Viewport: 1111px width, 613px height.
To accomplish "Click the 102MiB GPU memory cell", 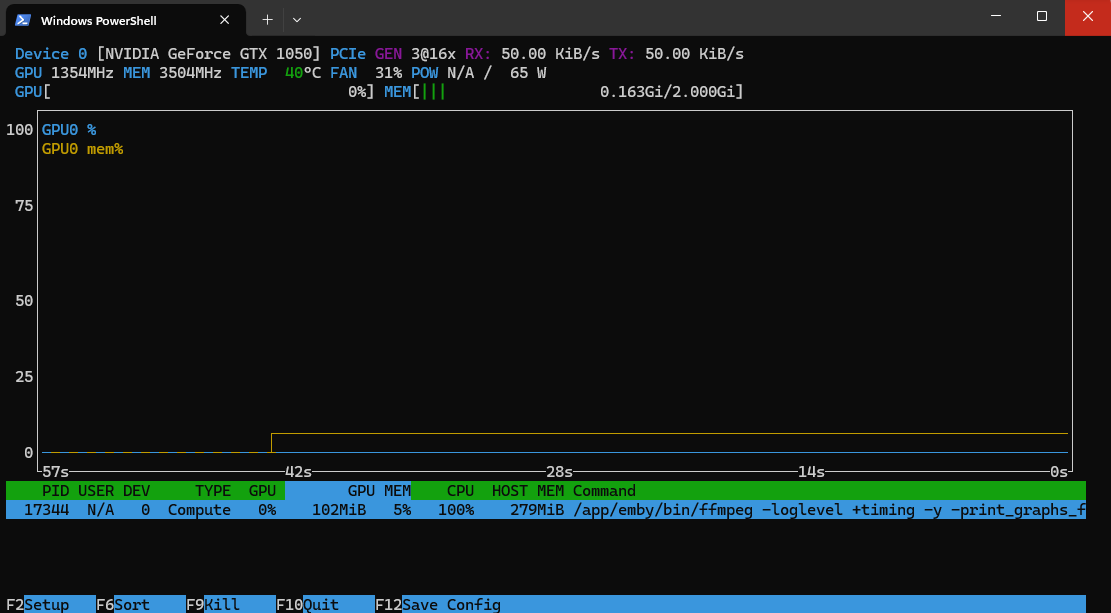I will (x=339, y=510).
